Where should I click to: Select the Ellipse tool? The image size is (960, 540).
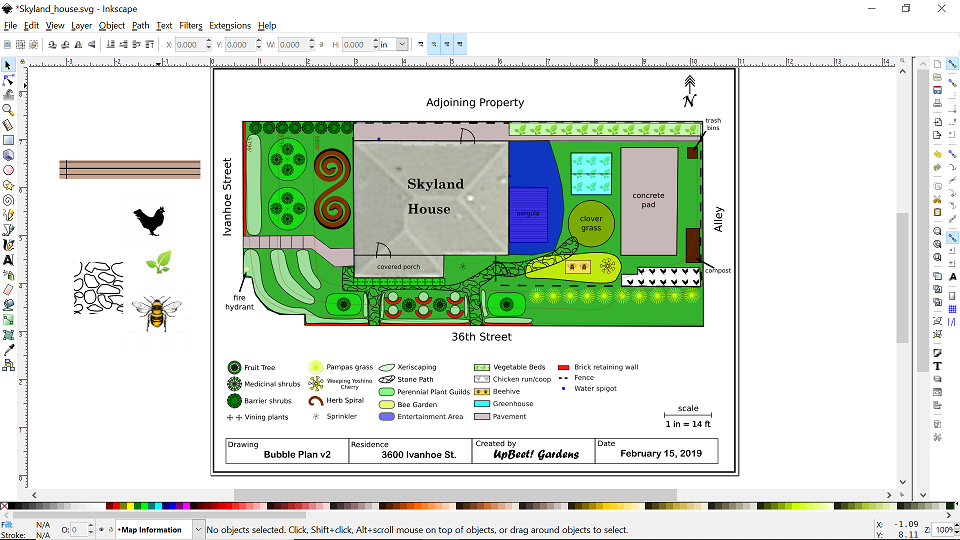(x=8, y=170)
